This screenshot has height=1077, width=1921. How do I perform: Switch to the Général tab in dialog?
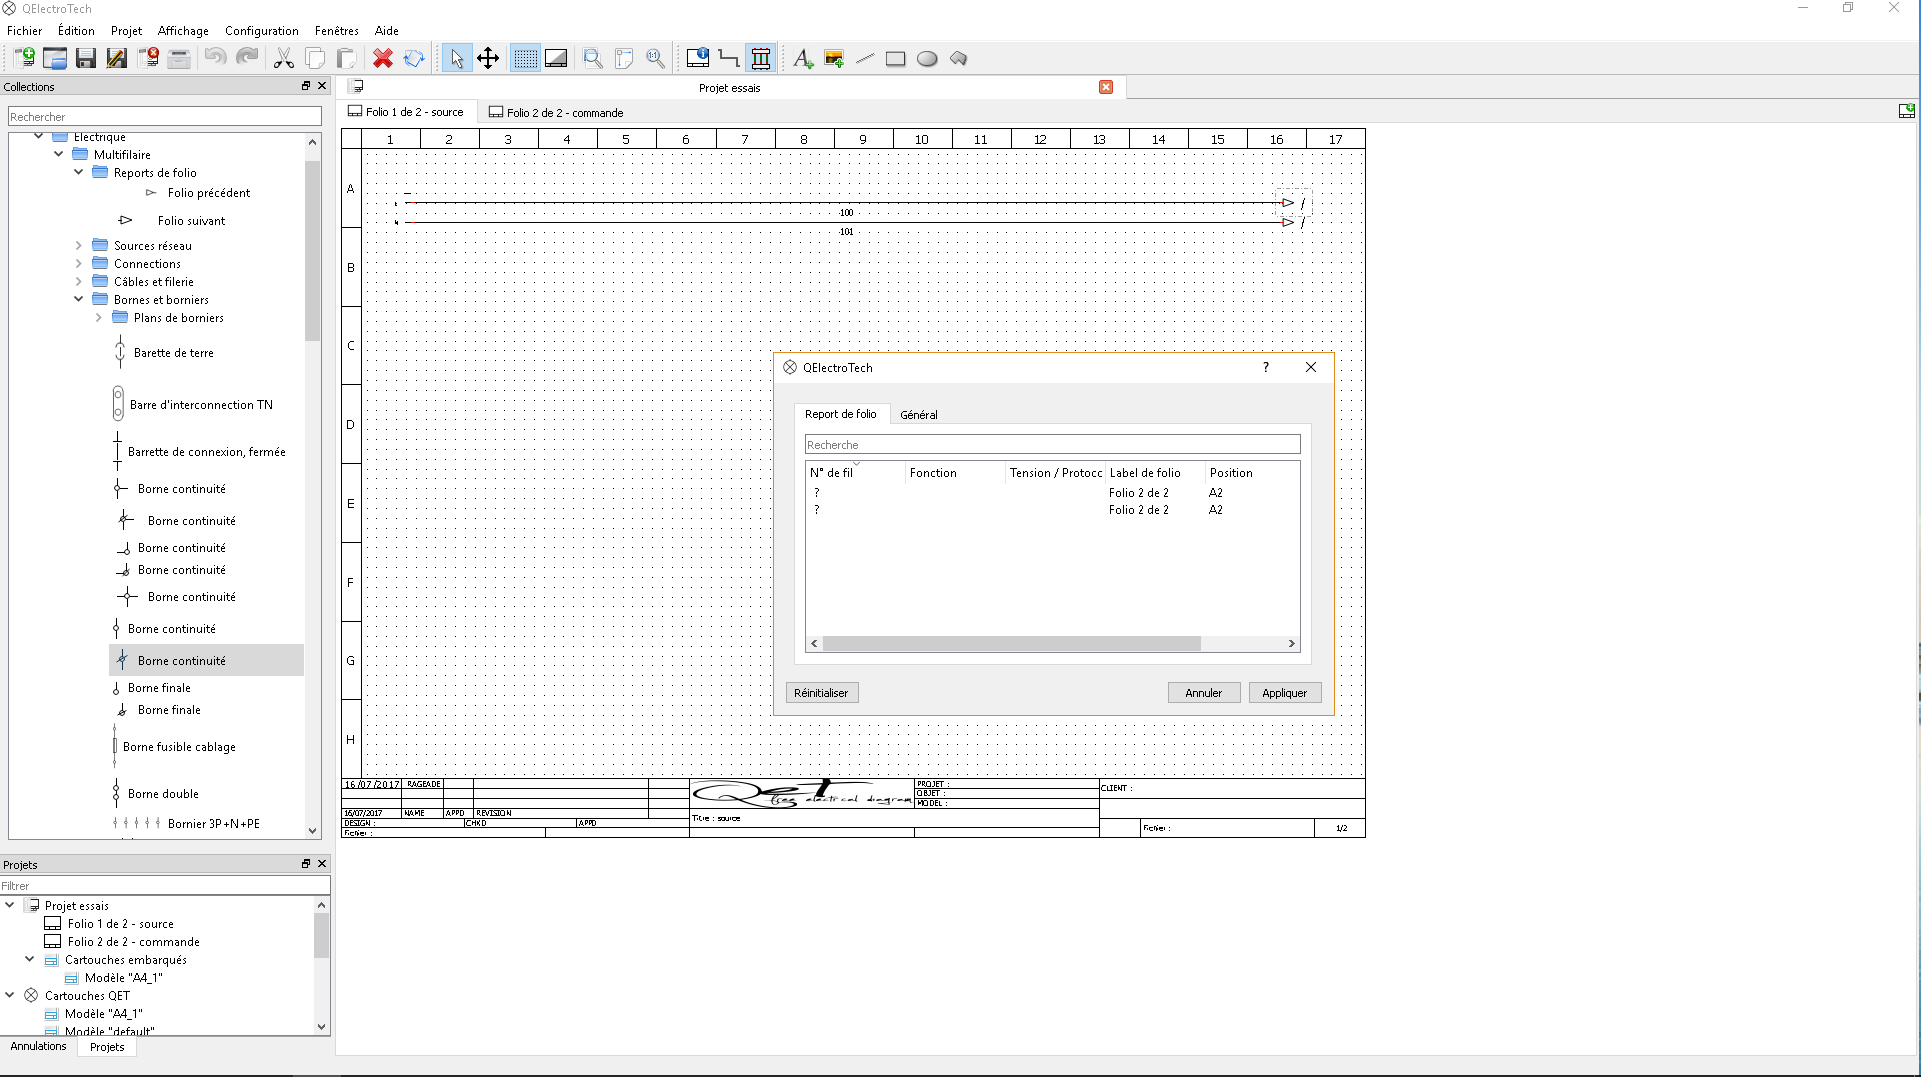coord(918,415)
